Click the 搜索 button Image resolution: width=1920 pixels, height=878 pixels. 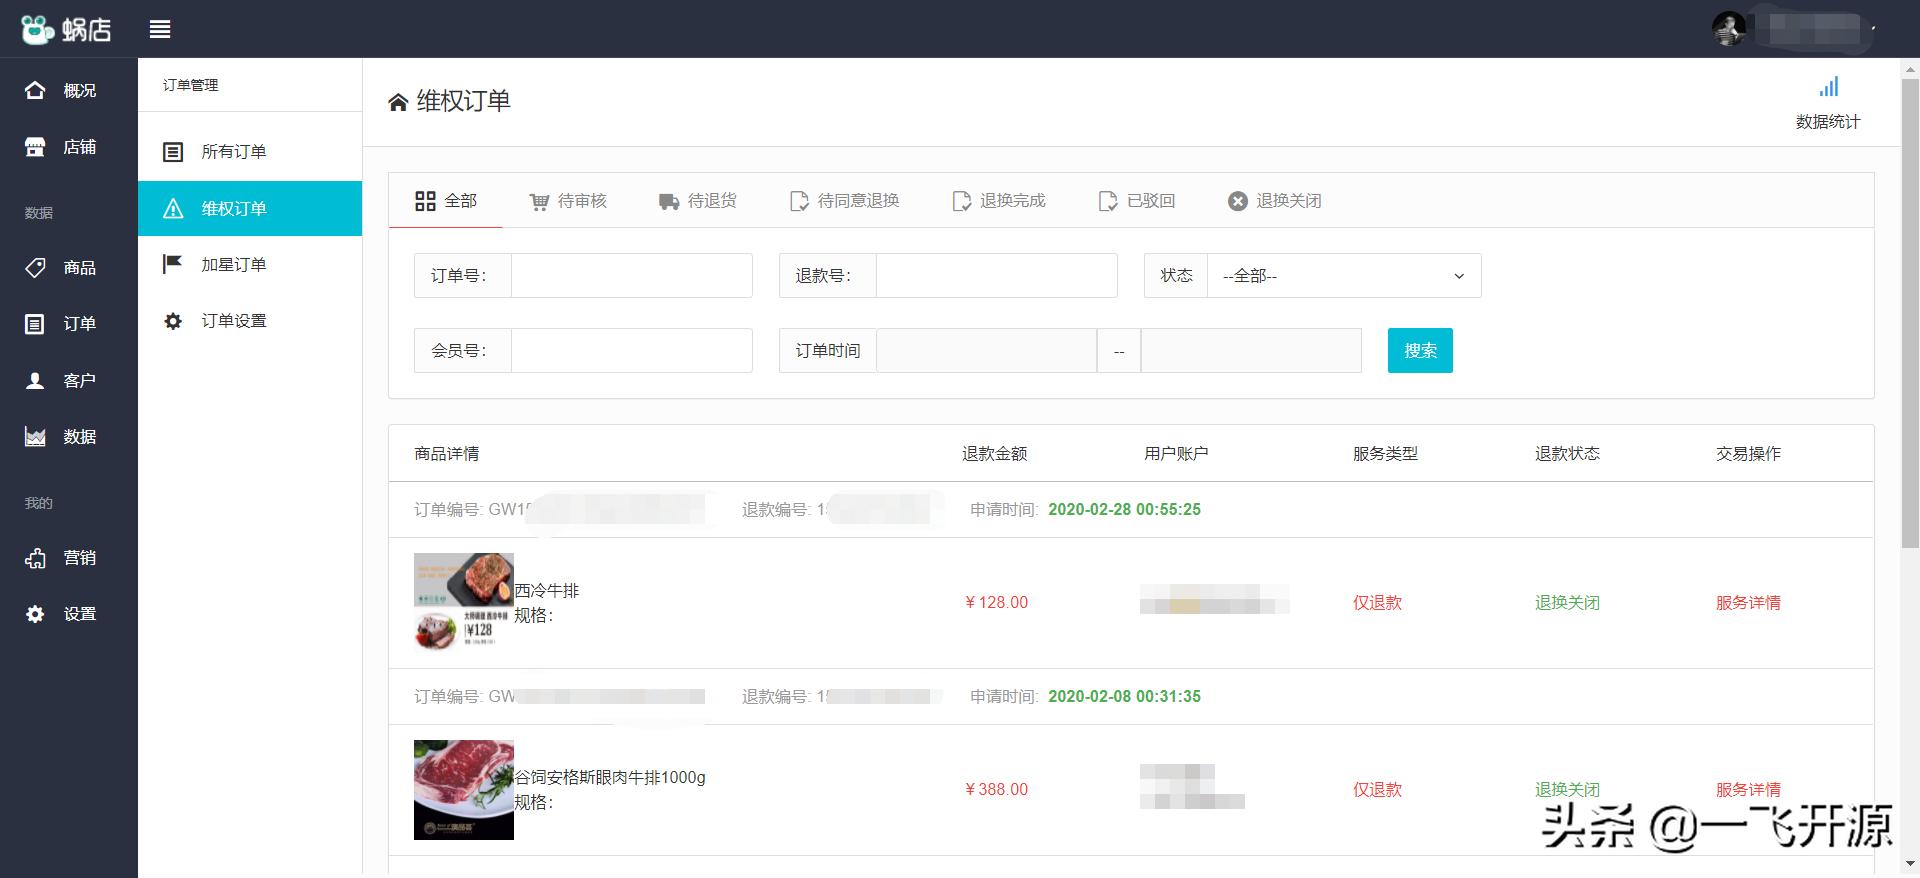pyautogui.click(x=1420, y=351)
